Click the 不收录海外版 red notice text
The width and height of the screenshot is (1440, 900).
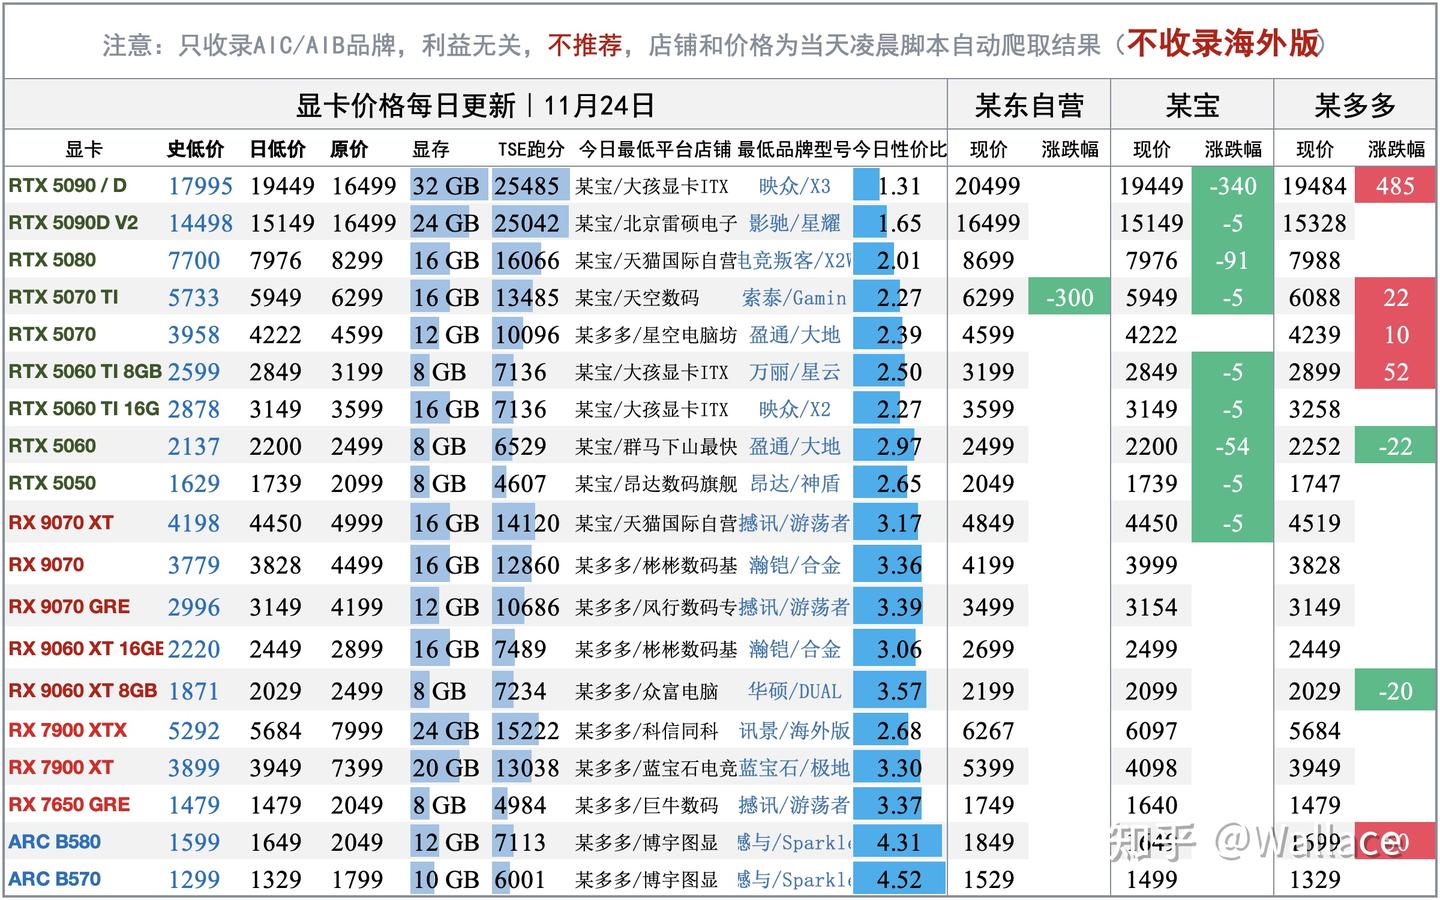pos(1224,43)
